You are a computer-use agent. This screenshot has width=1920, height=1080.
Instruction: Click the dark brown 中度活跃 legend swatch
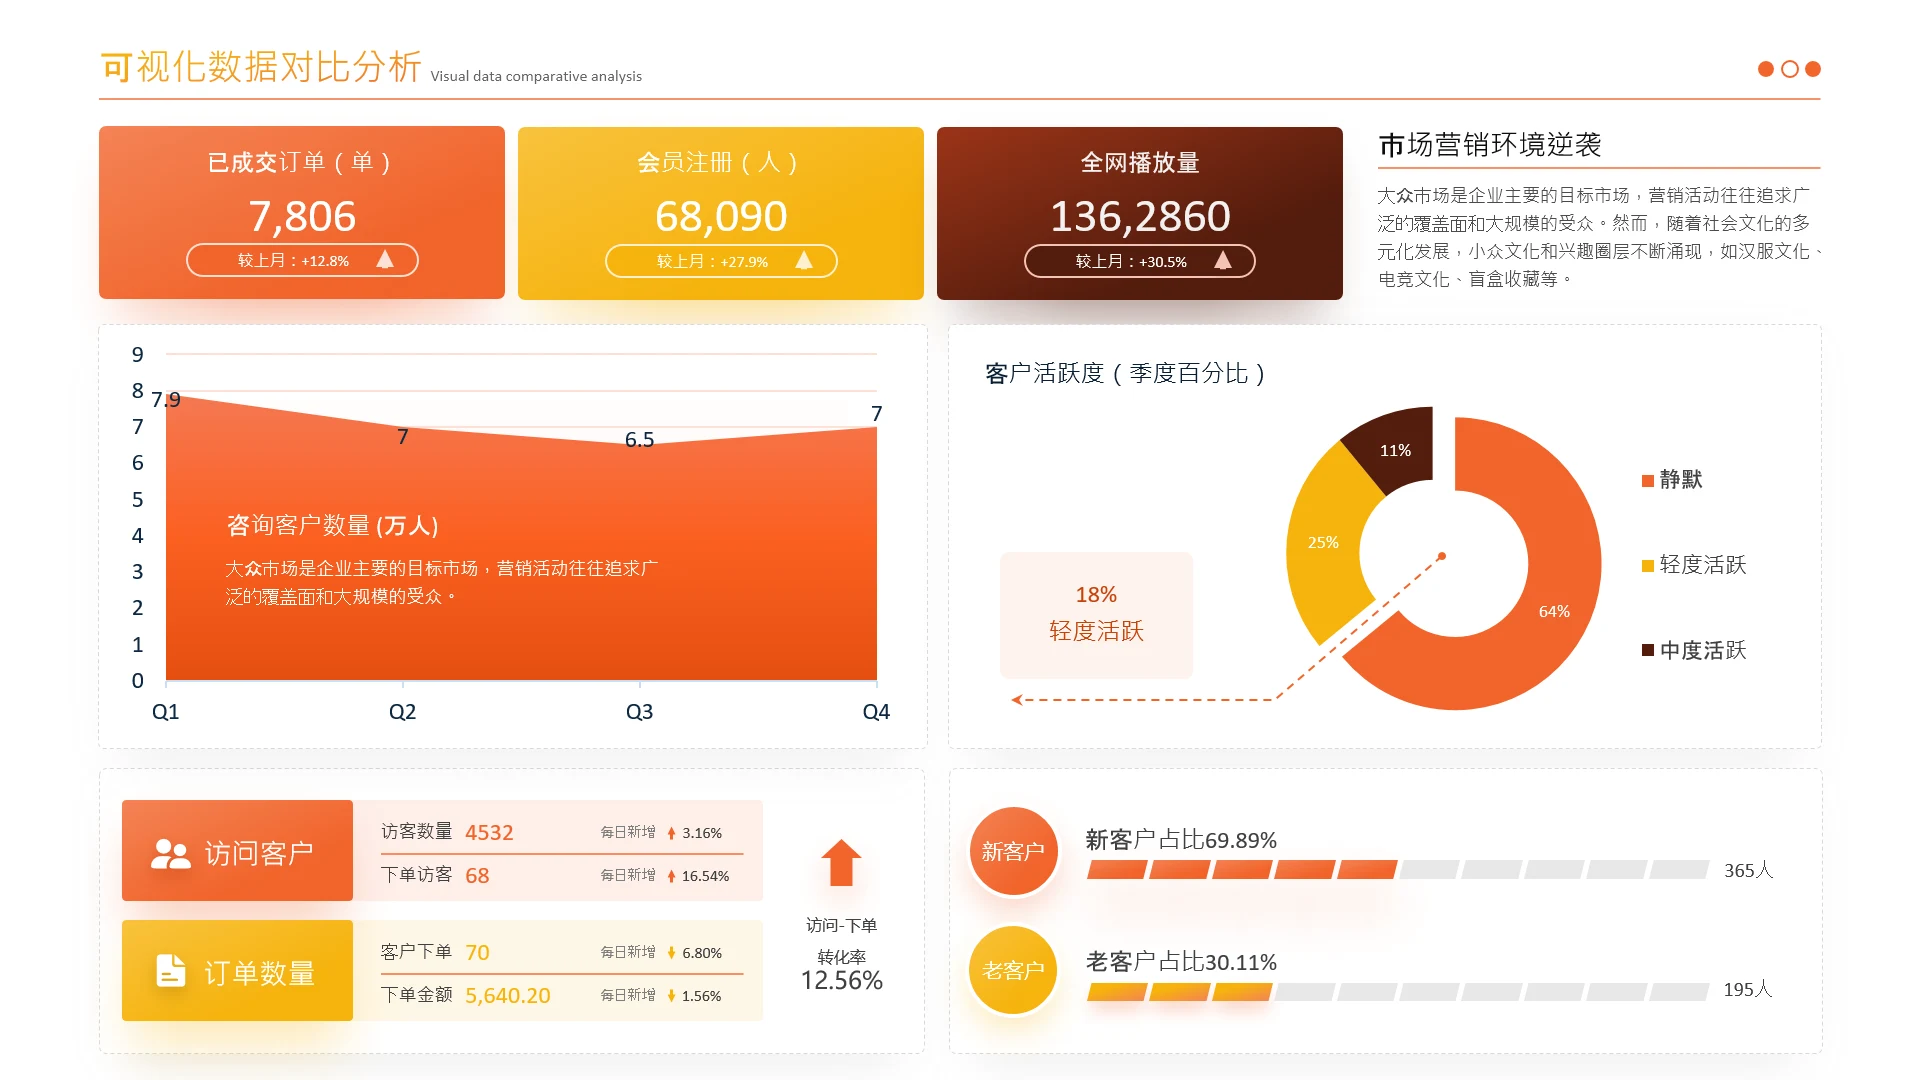1647,650
